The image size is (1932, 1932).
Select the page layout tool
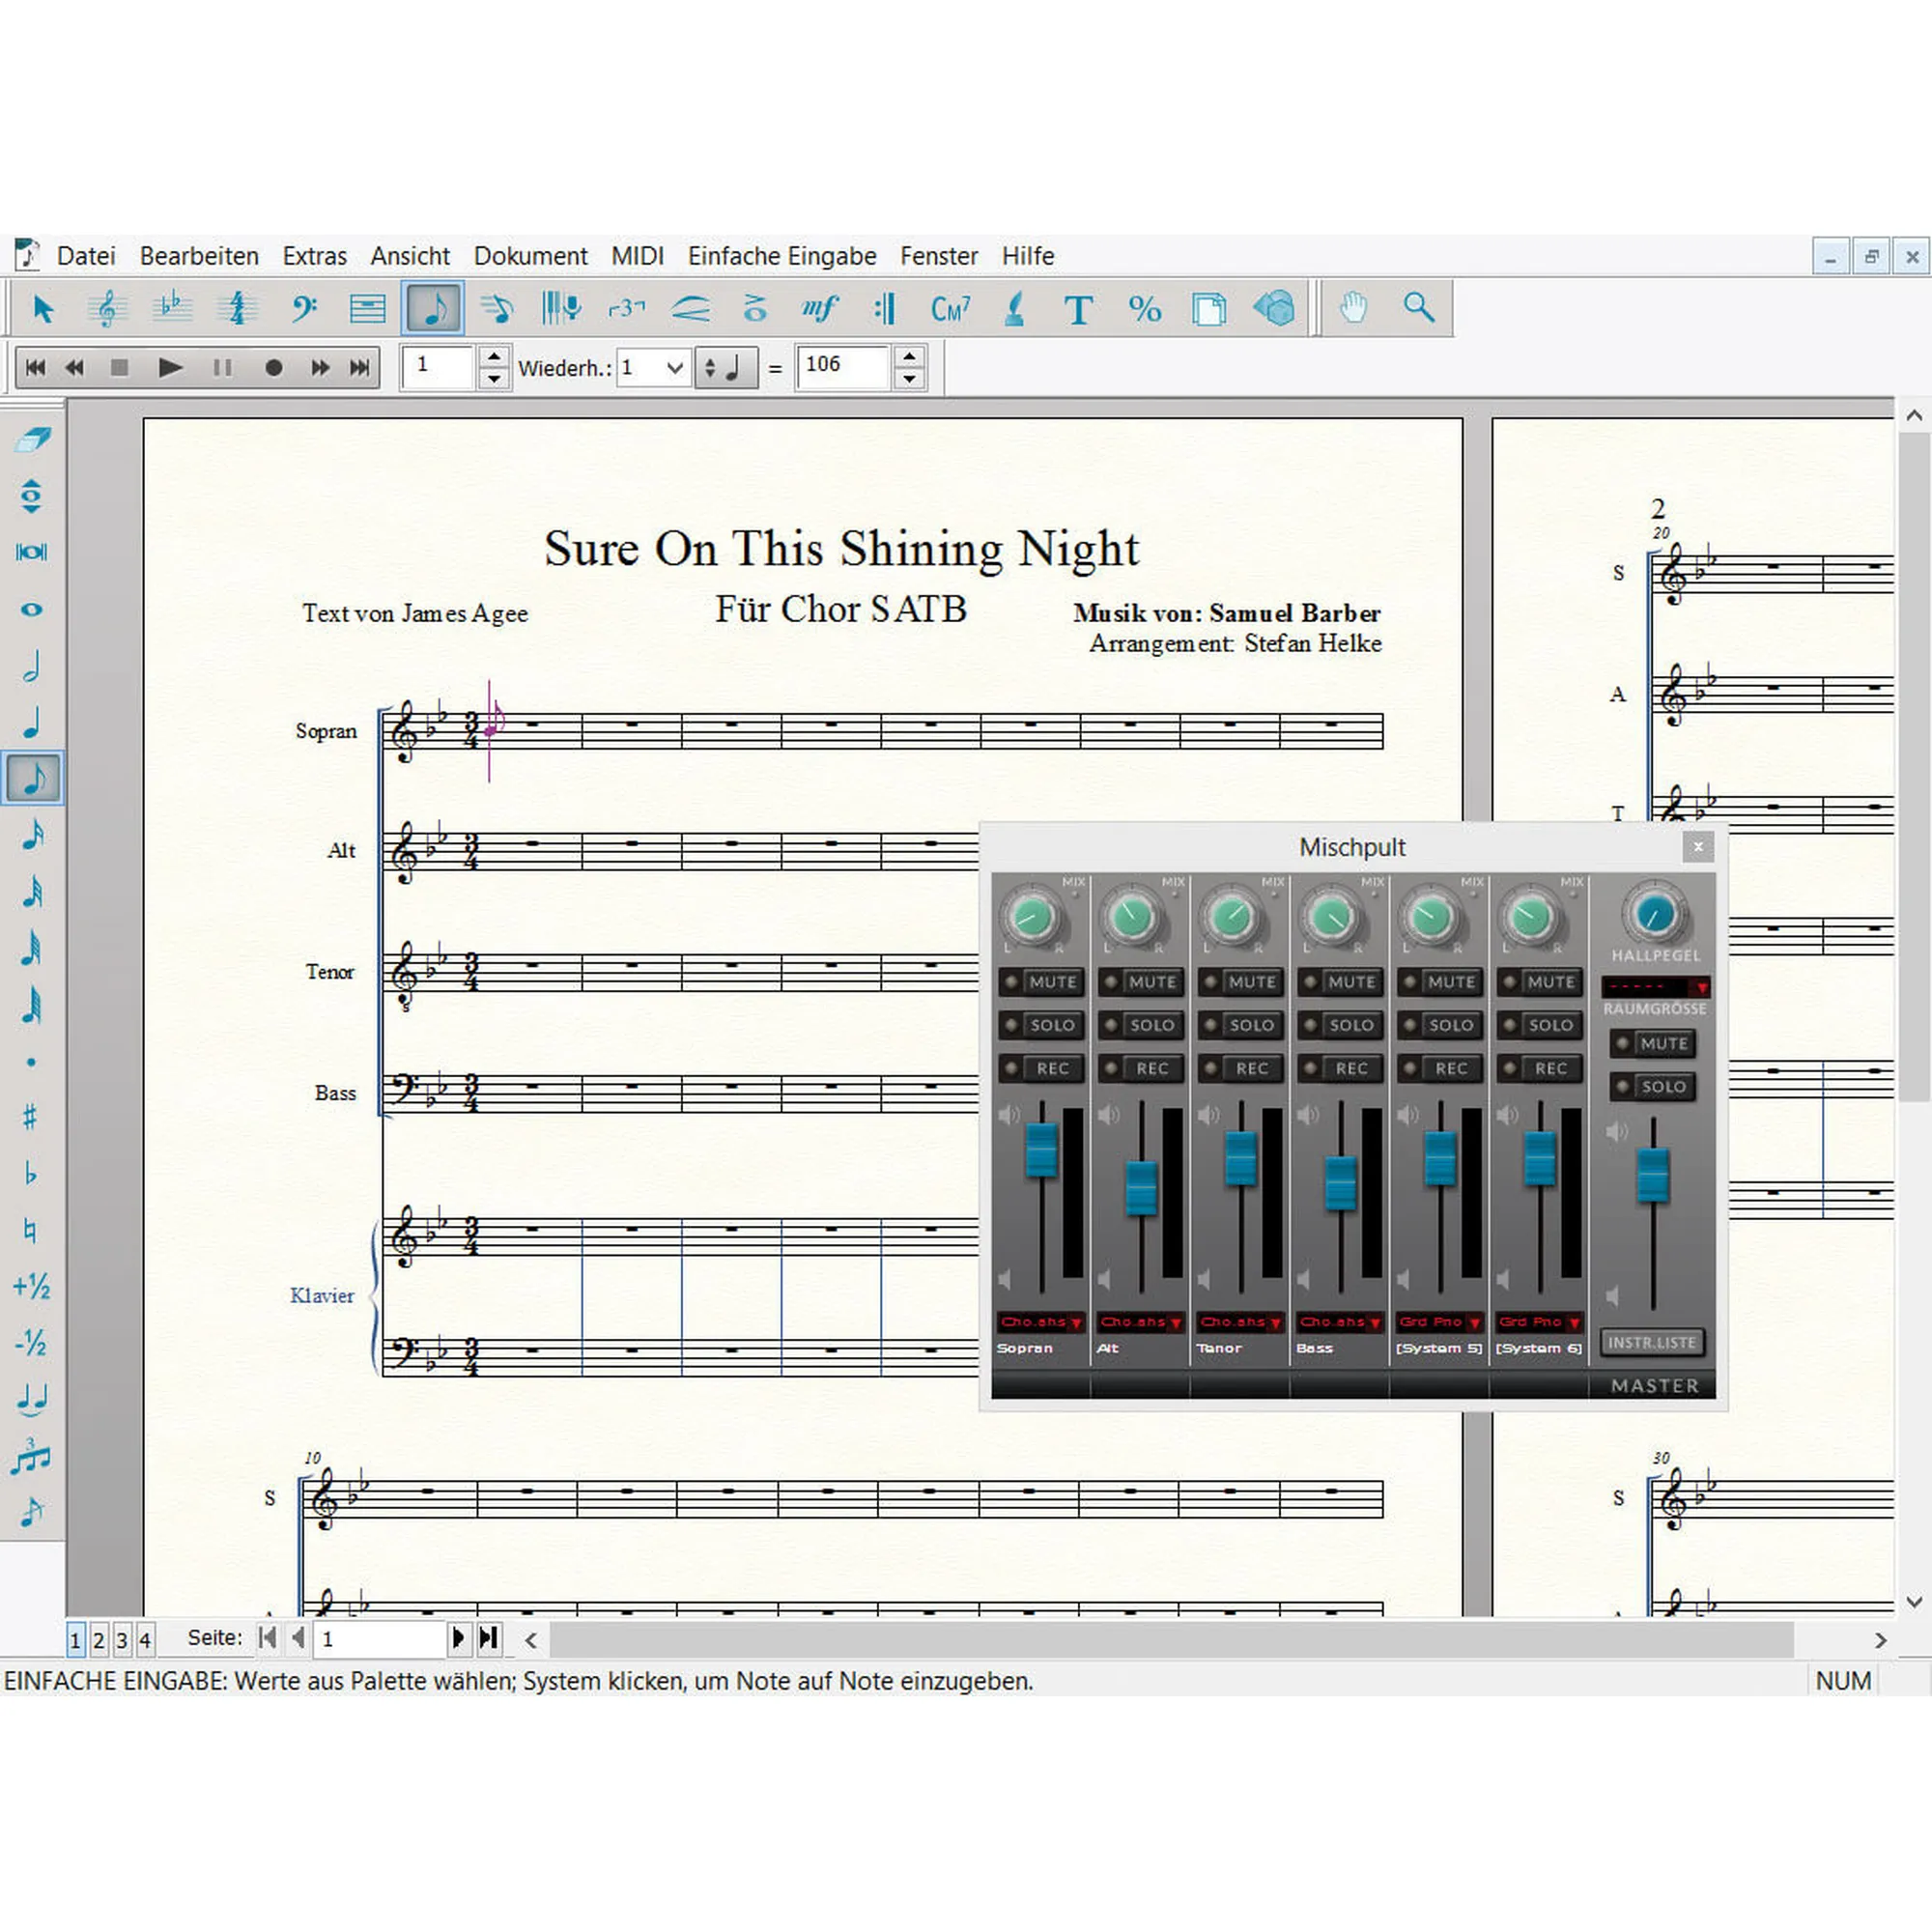[1209, 308]
